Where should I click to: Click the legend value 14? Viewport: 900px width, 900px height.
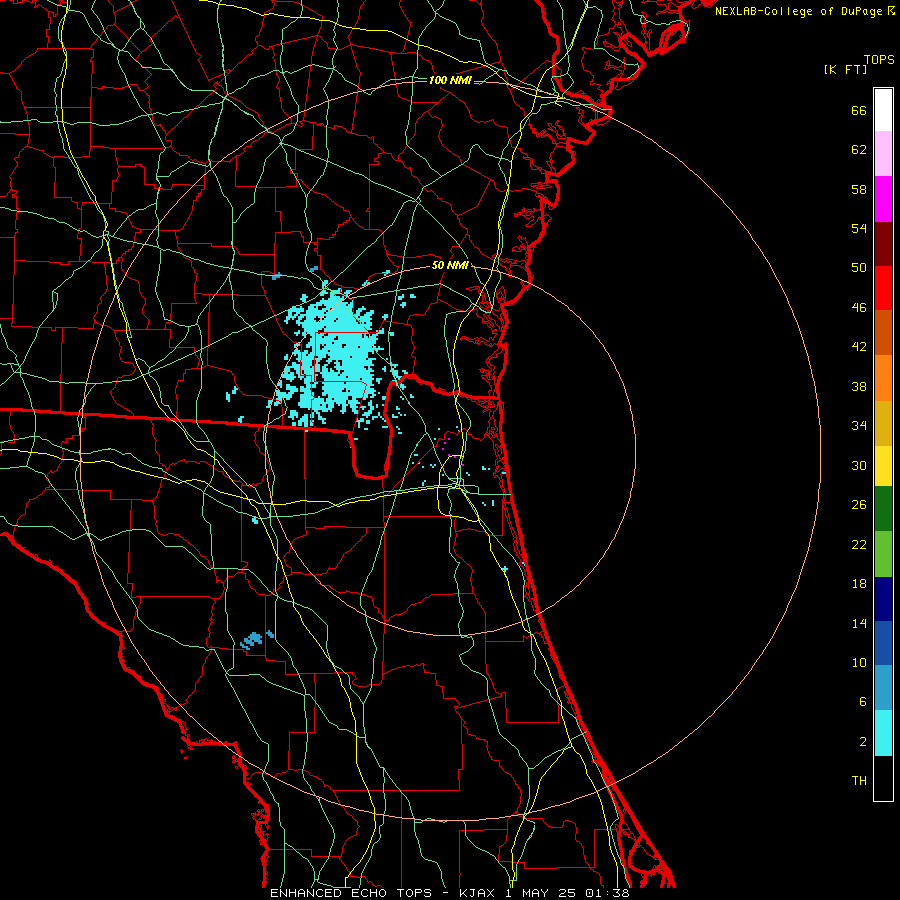pos(859,623)
